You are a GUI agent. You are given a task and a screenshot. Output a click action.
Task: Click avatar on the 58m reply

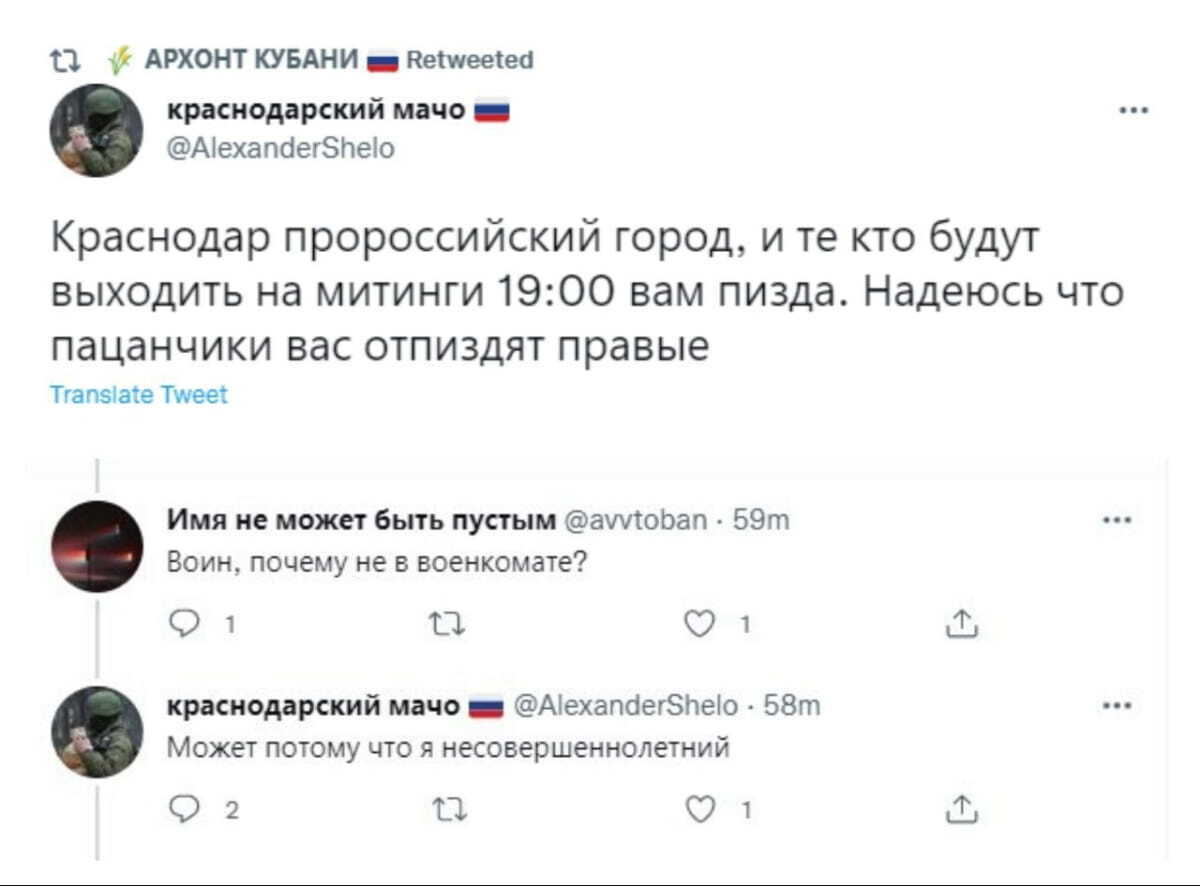pos(97,732)
